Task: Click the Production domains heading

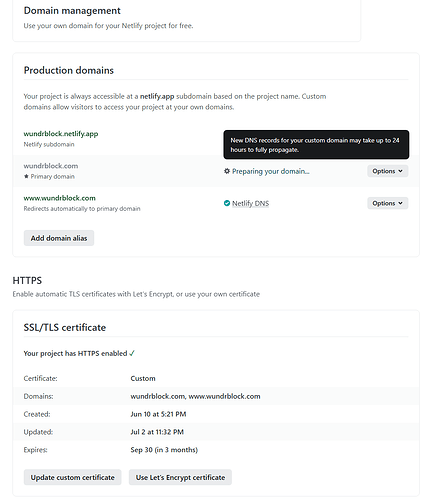Action: coord(69,70)
